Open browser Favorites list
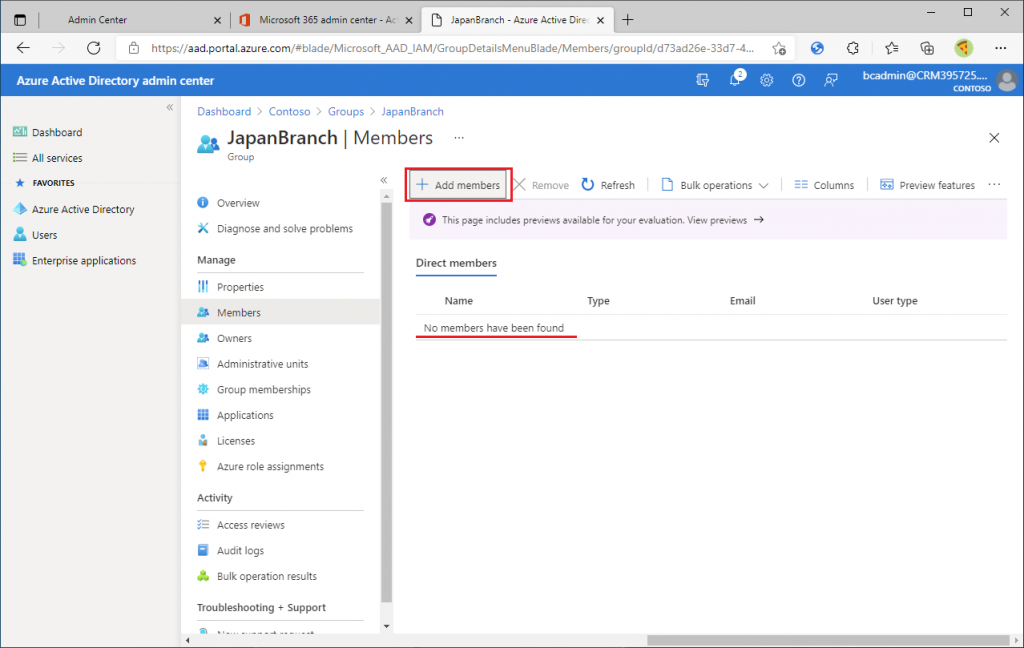This screenshot has height=648, width=1024. 891,48
